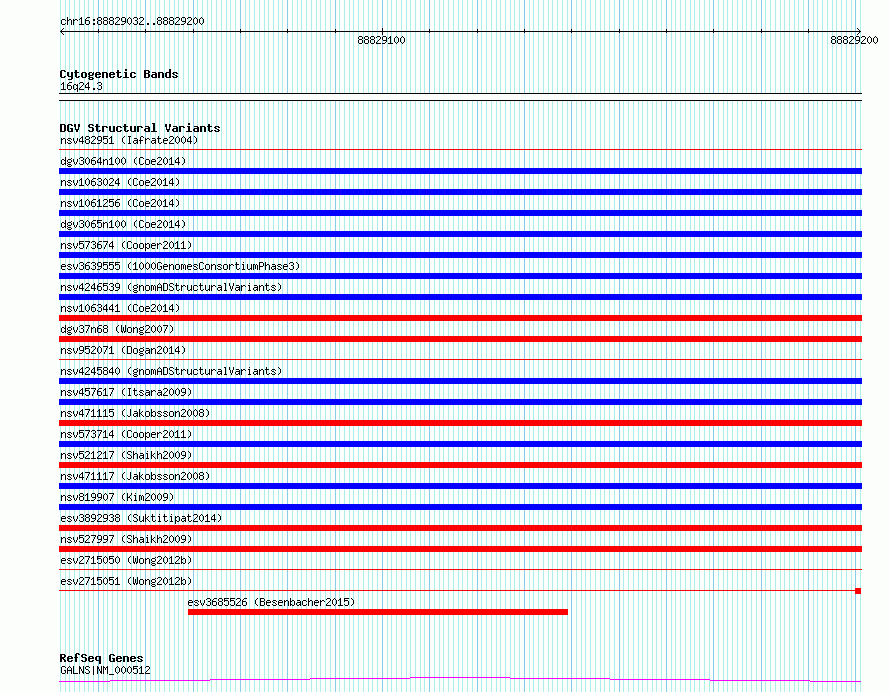
Task: Open variant nsv573674 (Cooper2011)
Action: (126, 245)
